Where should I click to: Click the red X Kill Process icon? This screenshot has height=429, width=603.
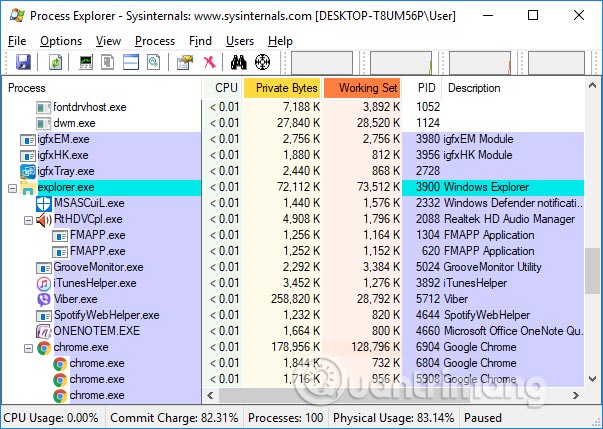click(x=210, y=62)
